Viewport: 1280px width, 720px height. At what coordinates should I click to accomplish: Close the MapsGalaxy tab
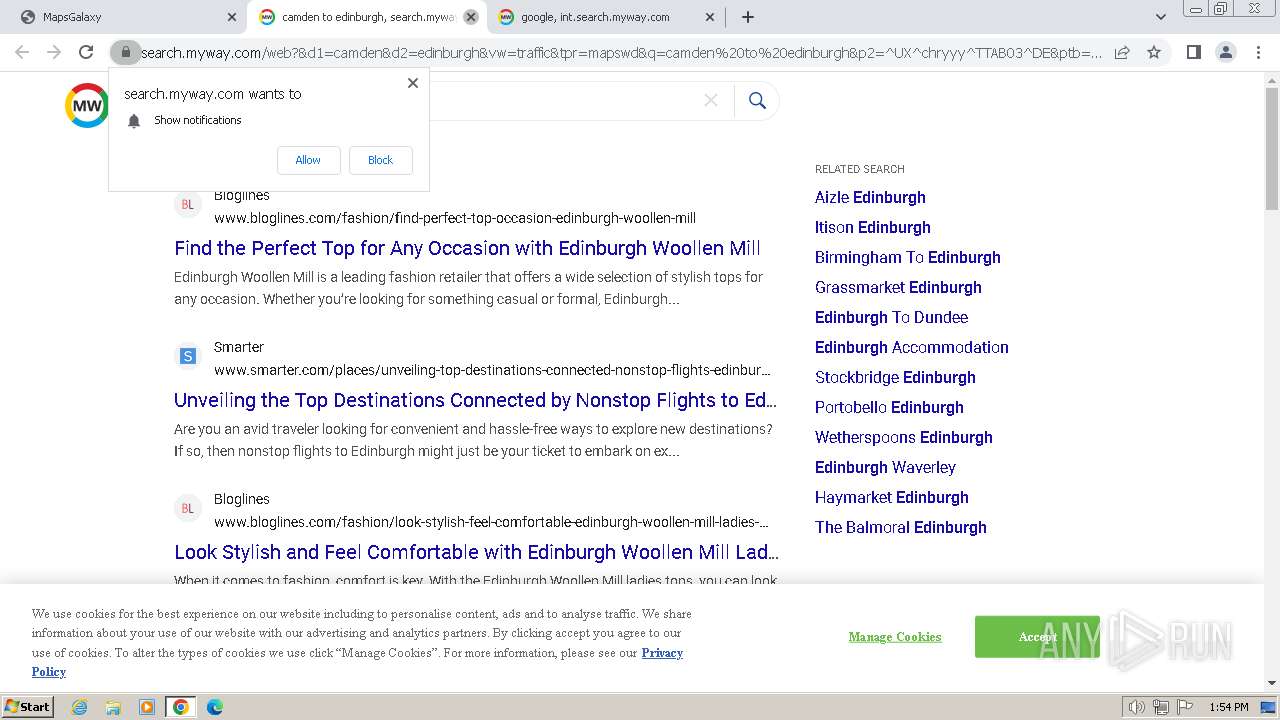232,17
